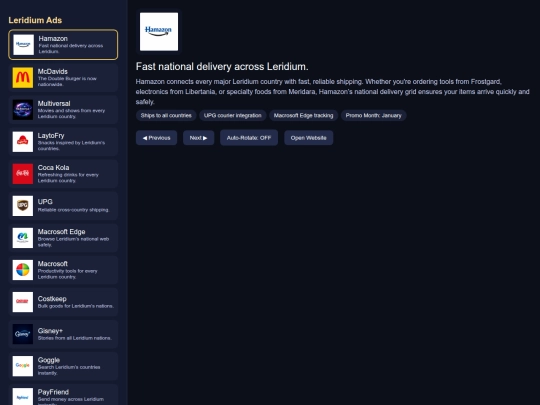
Task: Select the Gisney+ ad title
Action: point(50,331)
